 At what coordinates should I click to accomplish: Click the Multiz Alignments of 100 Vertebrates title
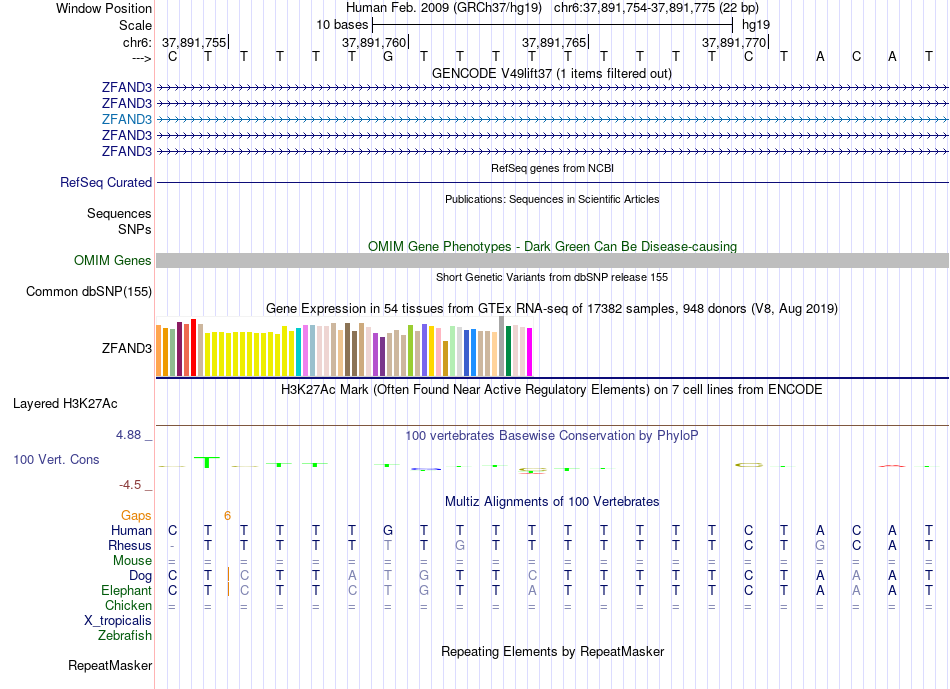[552, 502]
